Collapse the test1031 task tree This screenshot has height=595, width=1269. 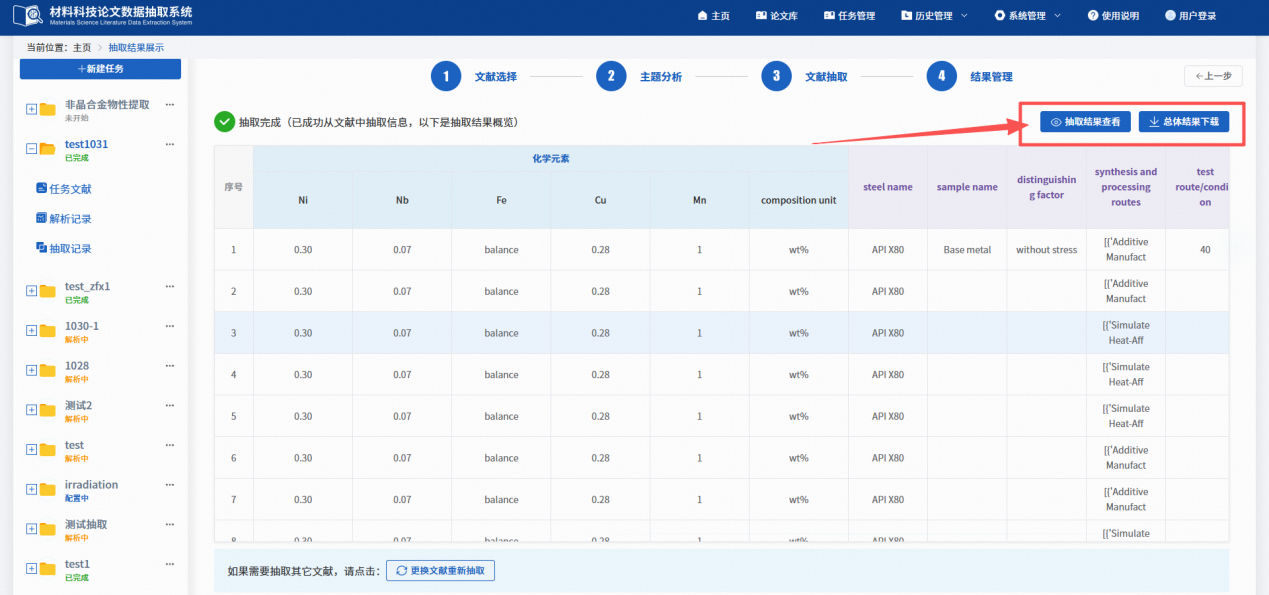click(31, 149)
